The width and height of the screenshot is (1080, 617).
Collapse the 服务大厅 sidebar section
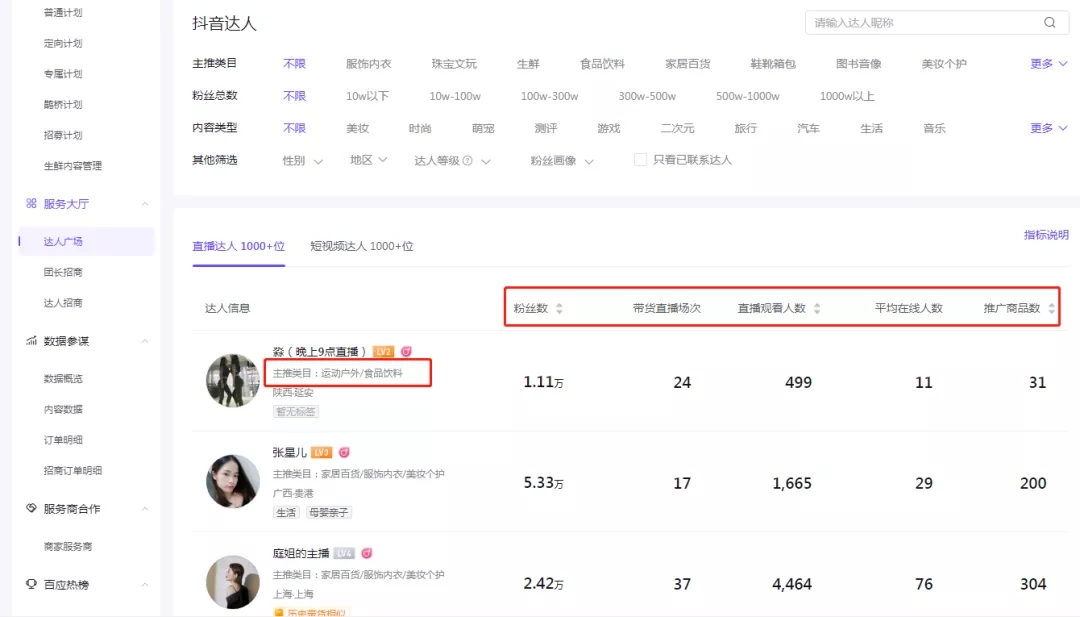[x=145, y=204]
